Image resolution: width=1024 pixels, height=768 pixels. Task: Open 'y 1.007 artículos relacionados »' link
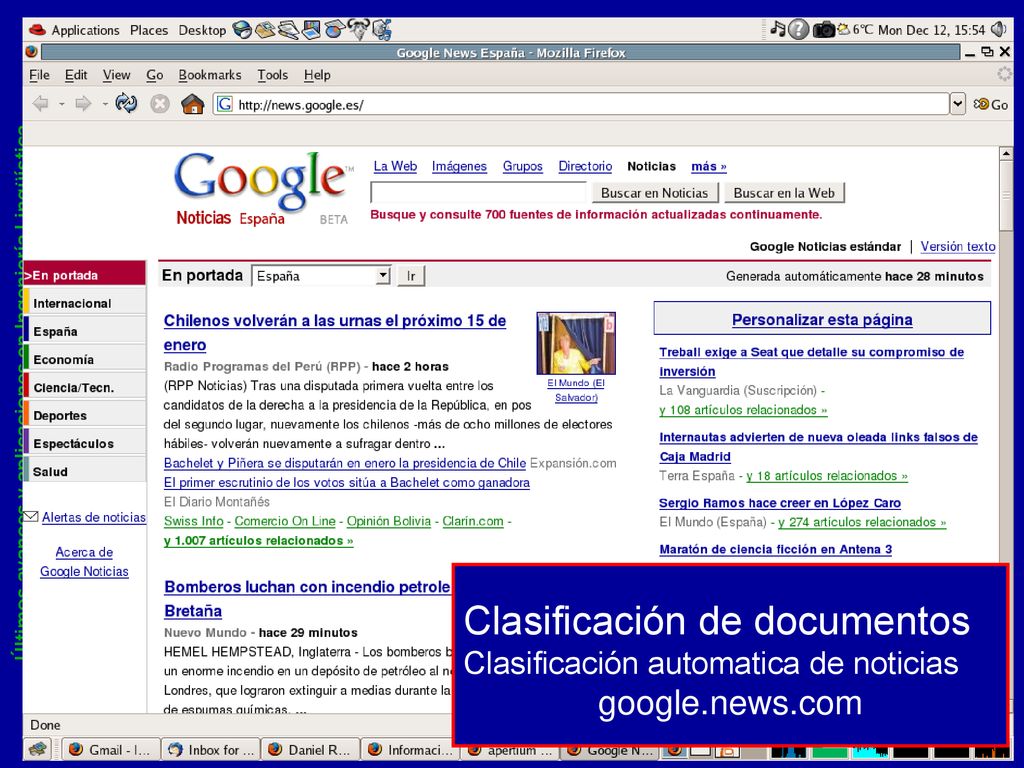(x=258, y=541)
